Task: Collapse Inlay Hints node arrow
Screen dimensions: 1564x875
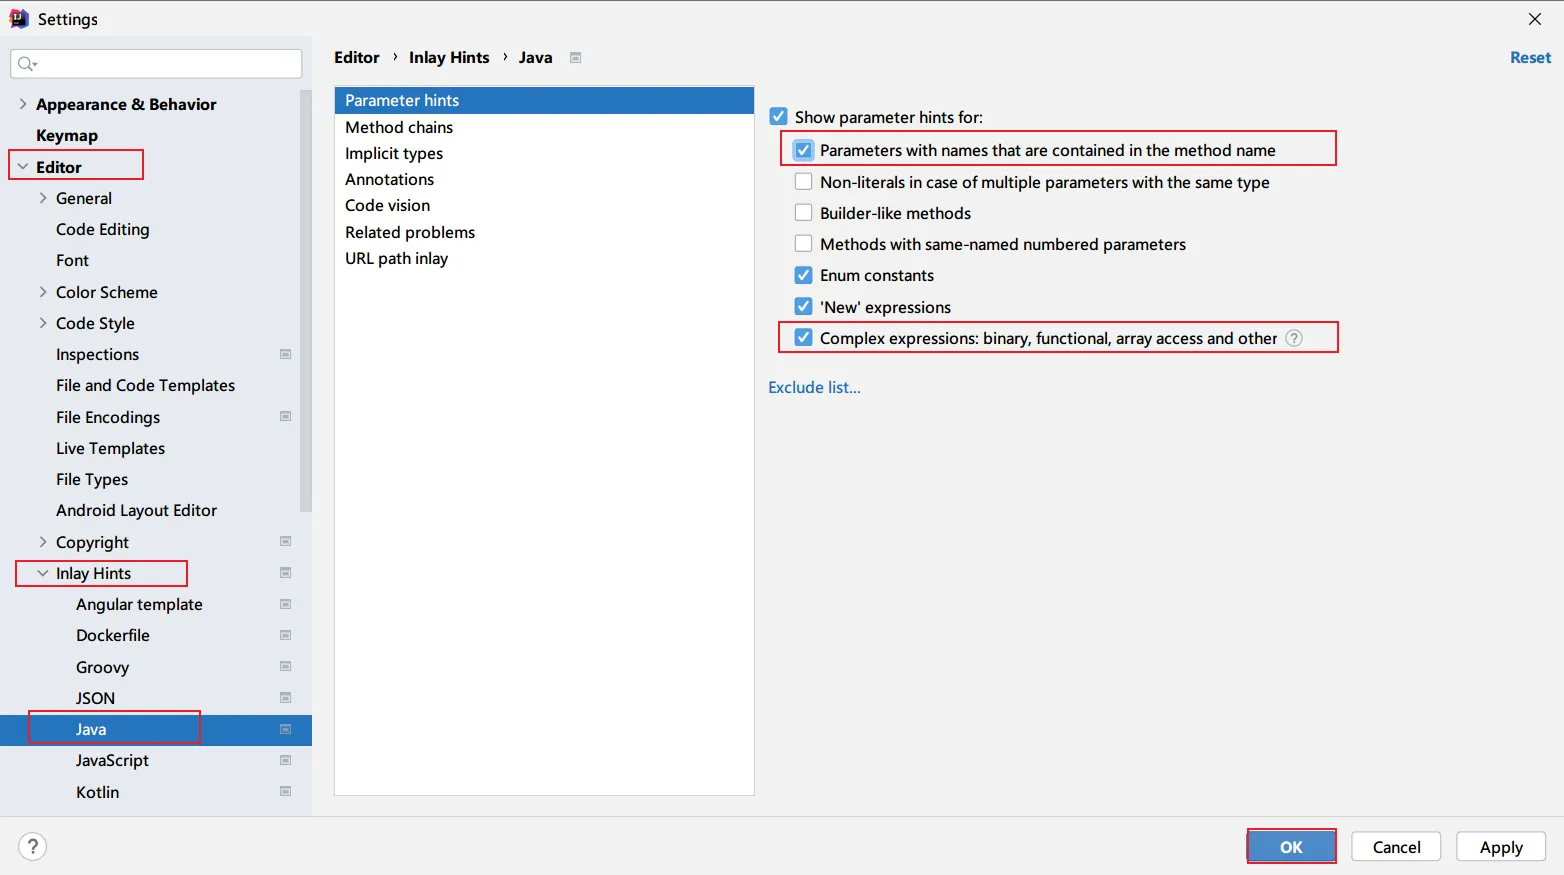Action: pyautogui.click(x=43, y=573)
